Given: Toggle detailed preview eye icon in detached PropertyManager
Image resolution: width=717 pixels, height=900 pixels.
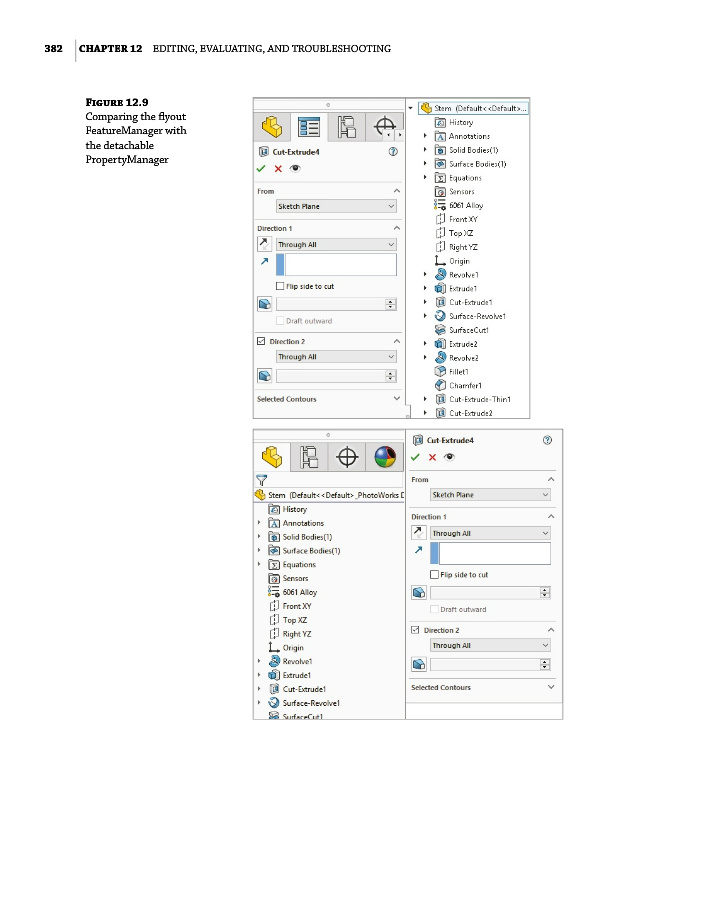Looking at the screenshot, I should 449,457.
